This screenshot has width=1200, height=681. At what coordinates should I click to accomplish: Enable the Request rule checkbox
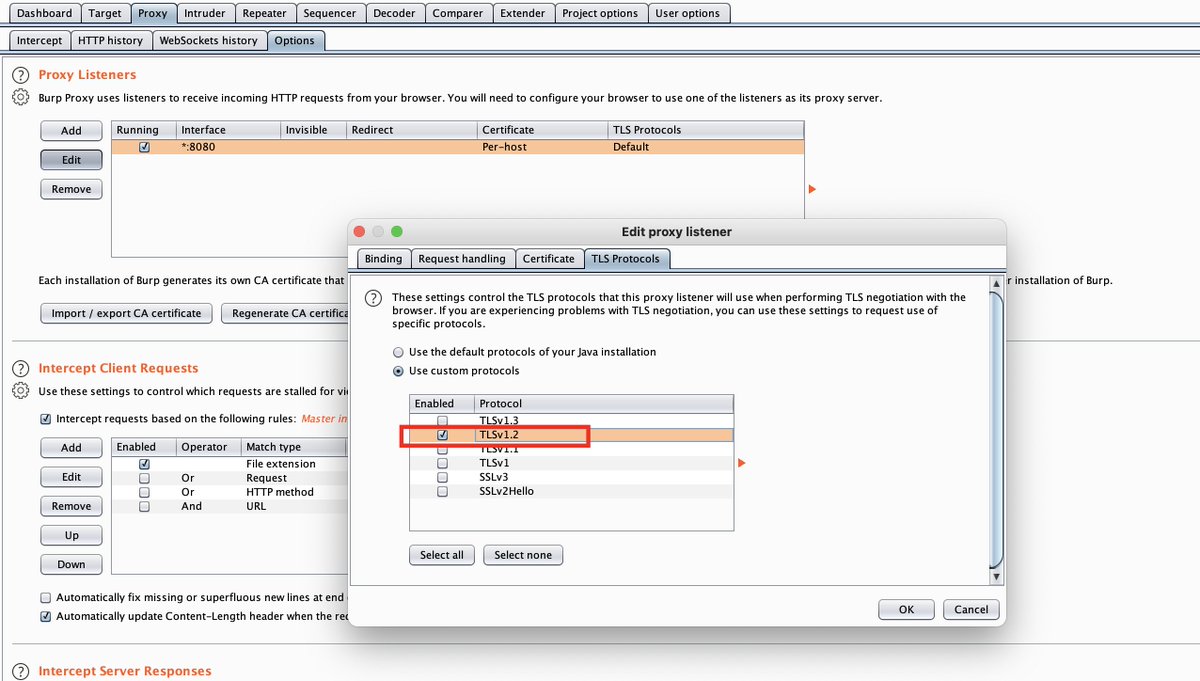(144, 478)
